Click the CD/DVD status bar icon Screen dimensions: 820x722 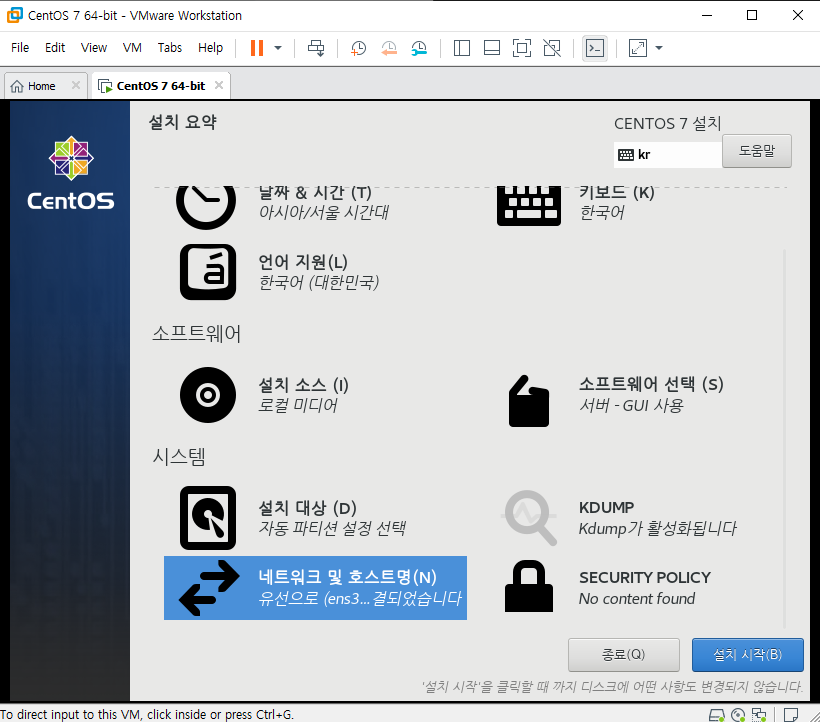(738, 715)
